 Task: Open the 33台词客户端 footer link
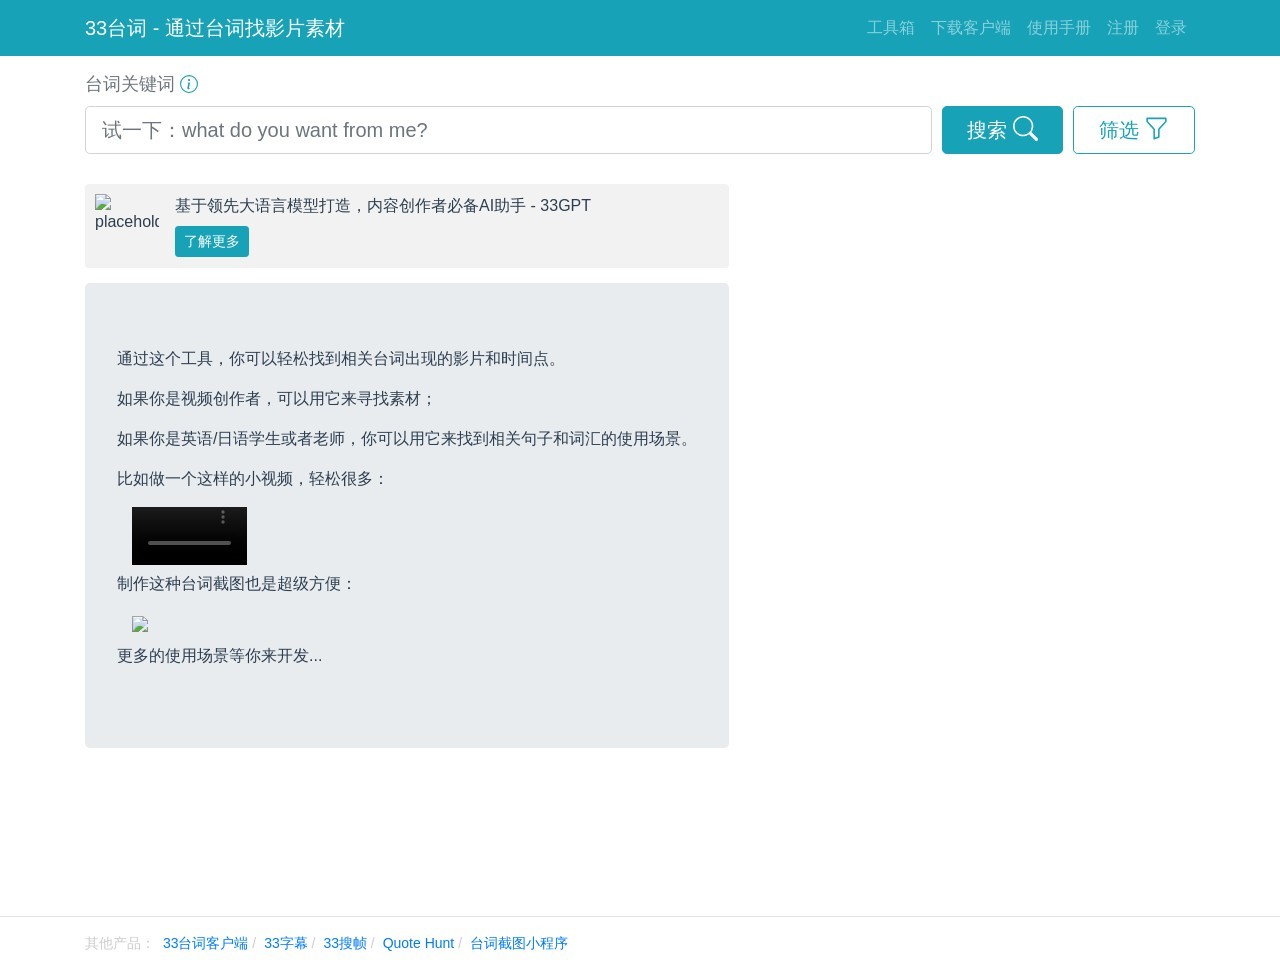pos(205,943)
